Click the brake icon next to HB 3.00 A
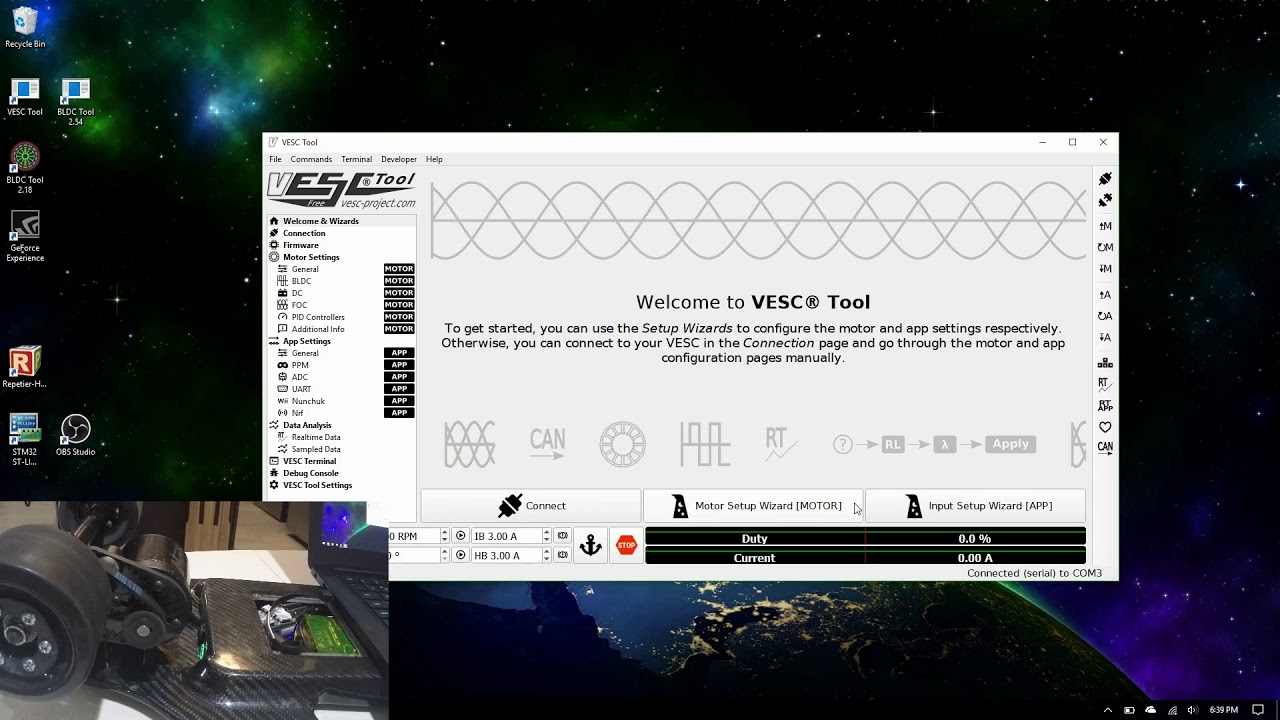 563,555
